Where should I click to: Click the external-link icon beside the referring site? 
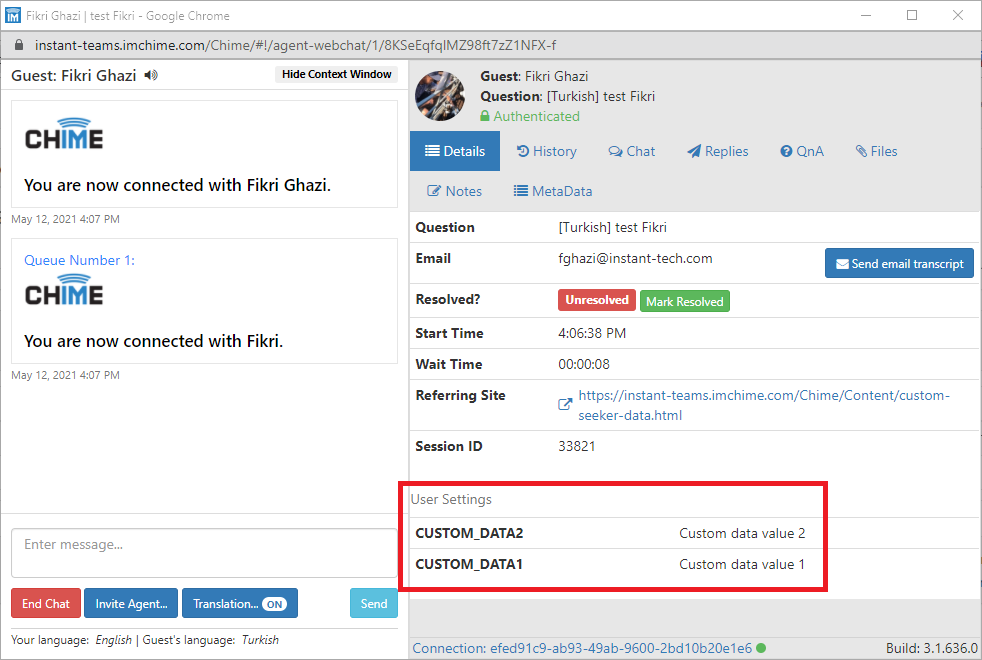(565, 404)
